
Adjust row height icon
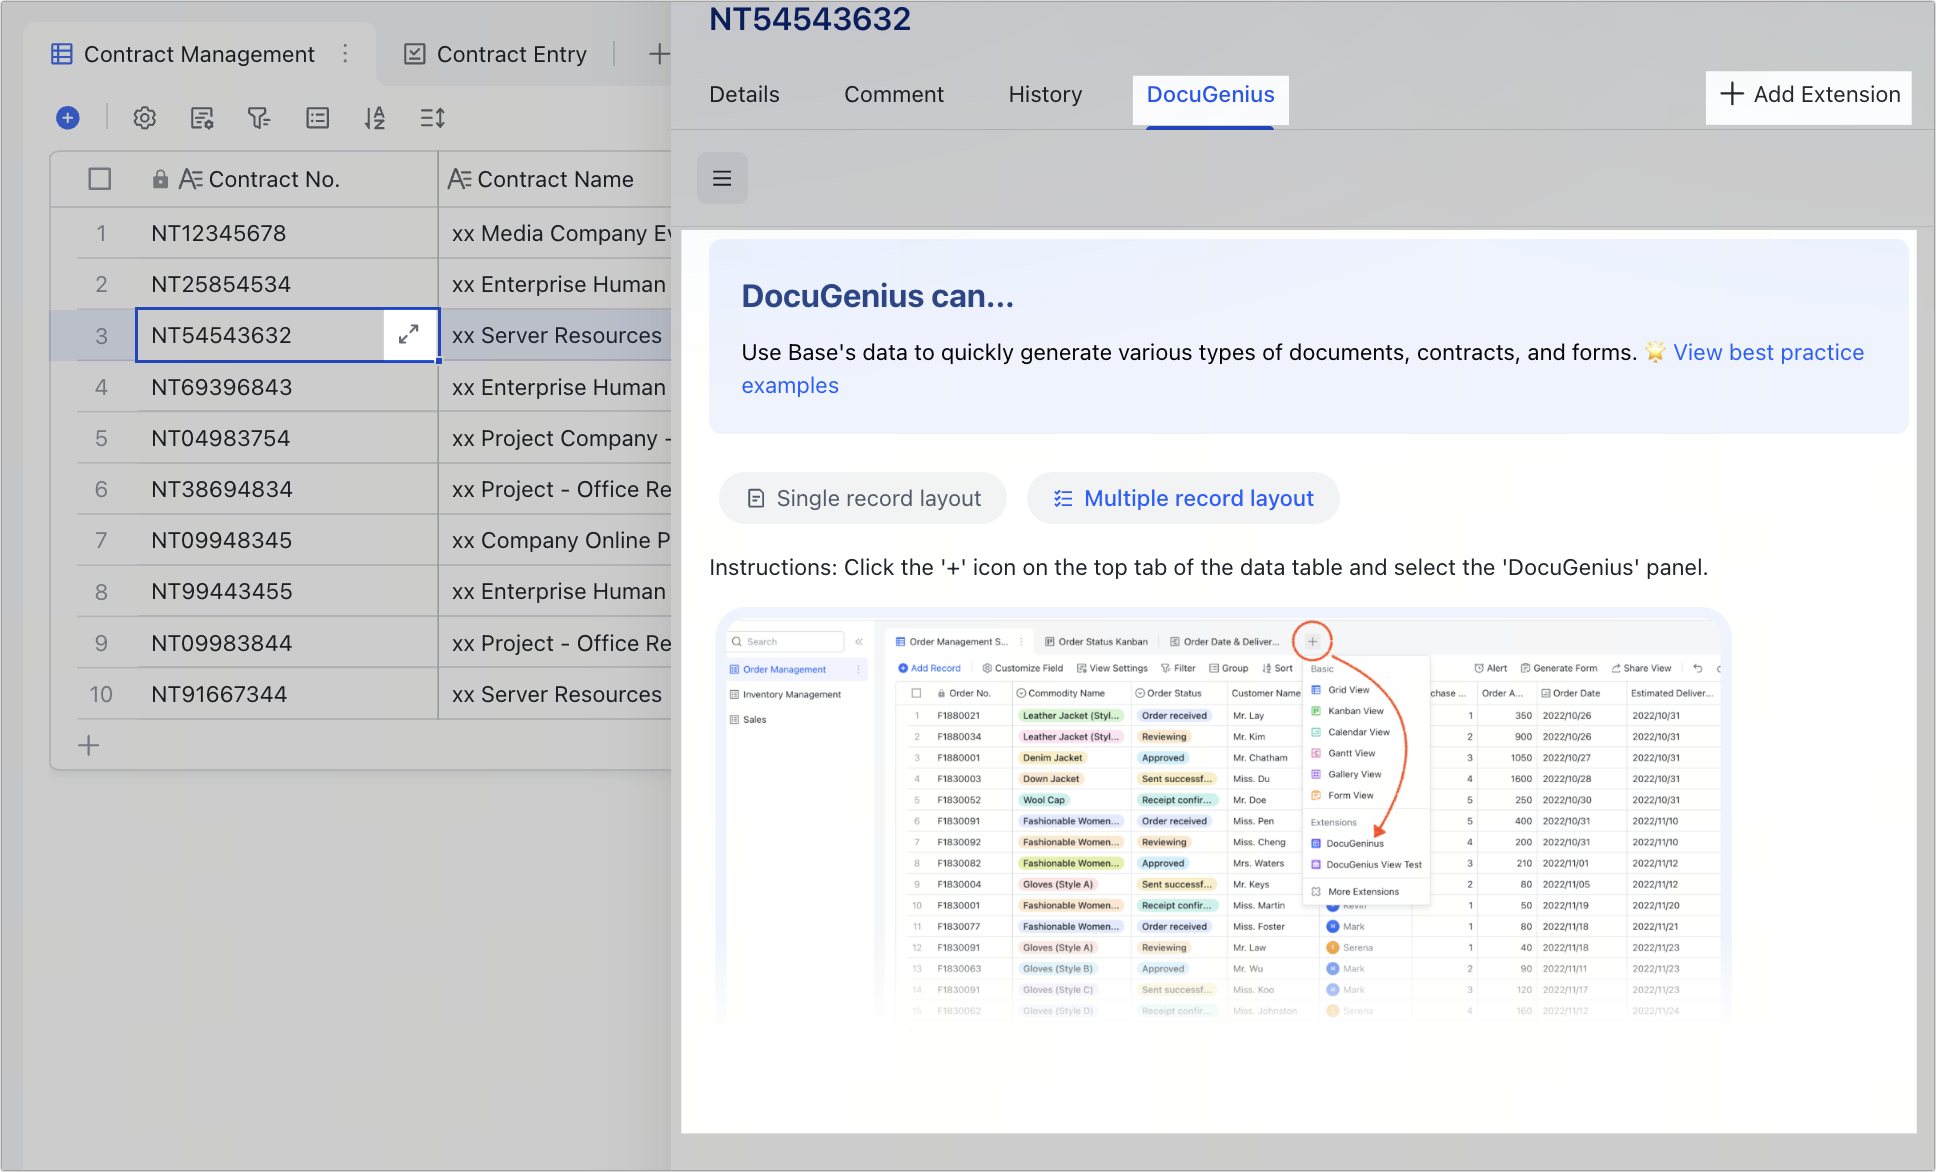pos(432,118)
